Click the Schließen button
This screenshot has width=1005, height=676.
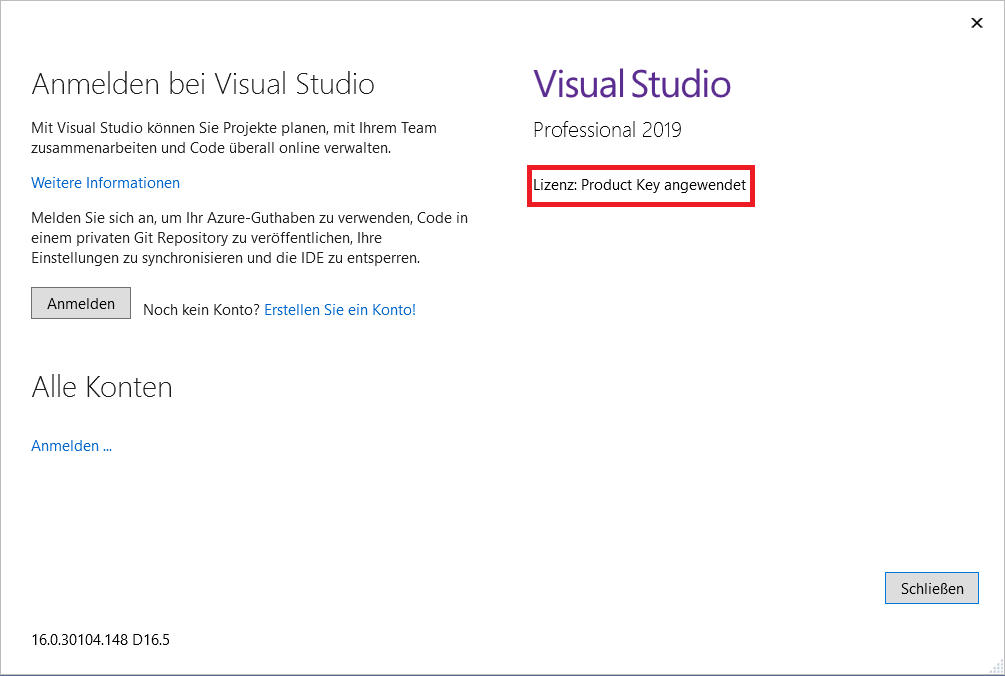[x=932, y=588]
